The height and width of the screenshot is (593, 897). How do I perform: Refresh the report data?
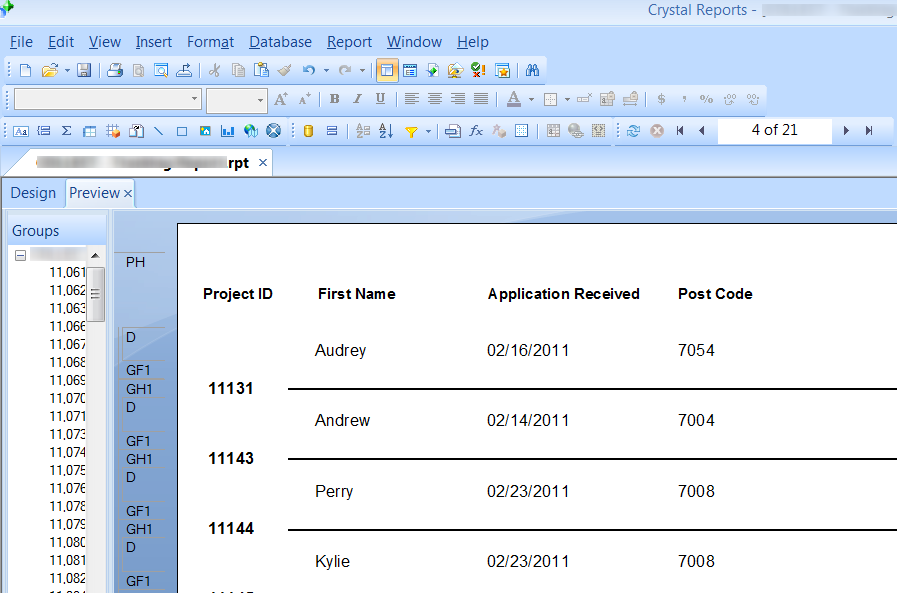[634, 131]
